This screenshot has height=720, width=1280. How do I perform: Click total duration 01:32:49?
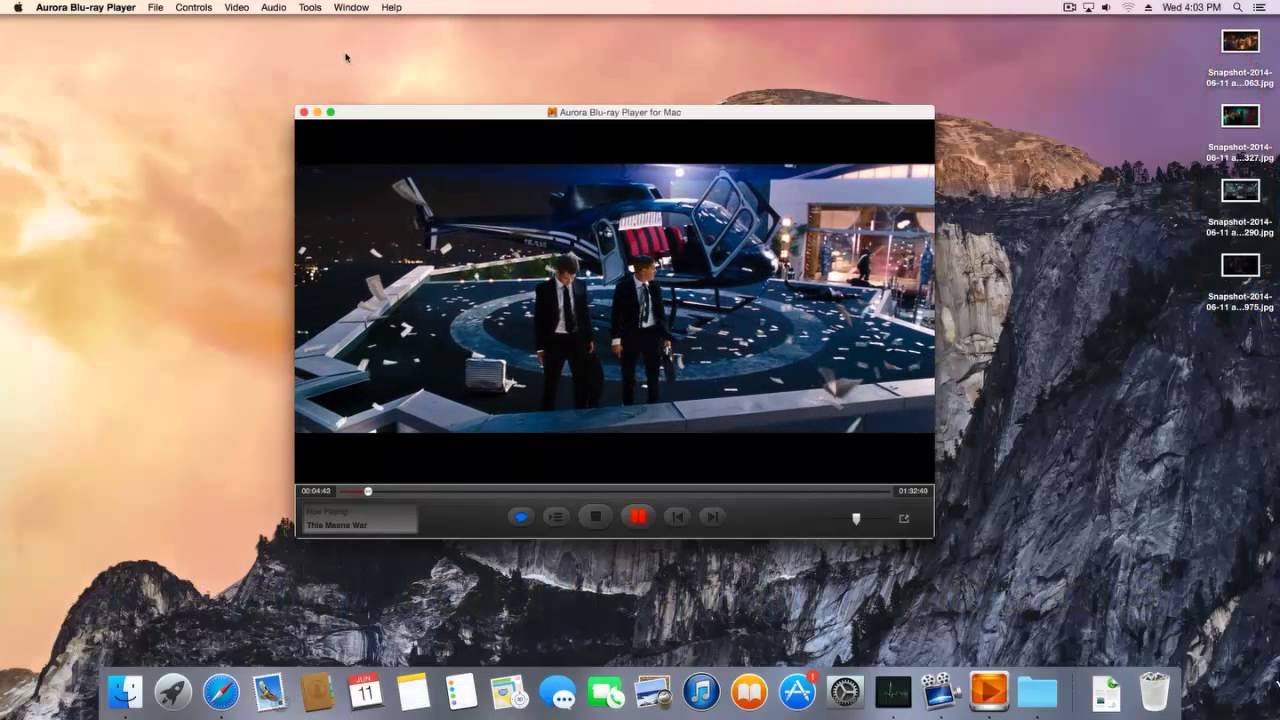pyautogui.click(x=912, y=491)
